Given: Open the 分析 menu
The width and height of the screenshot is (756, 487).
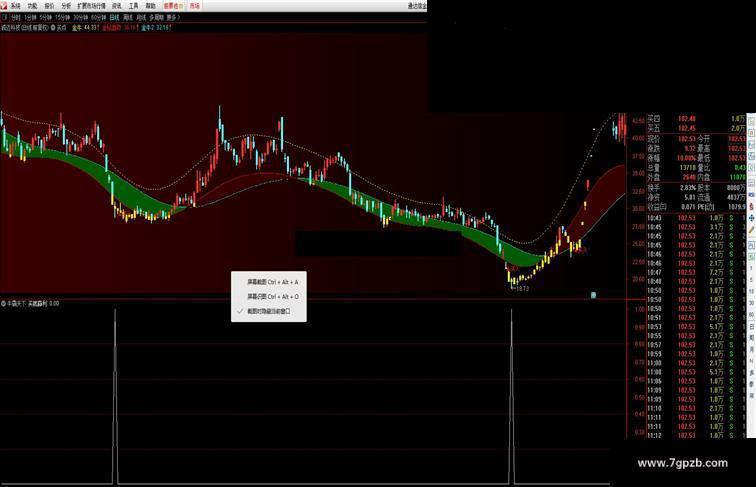Looking at the screenshot, I should [66, 6].
